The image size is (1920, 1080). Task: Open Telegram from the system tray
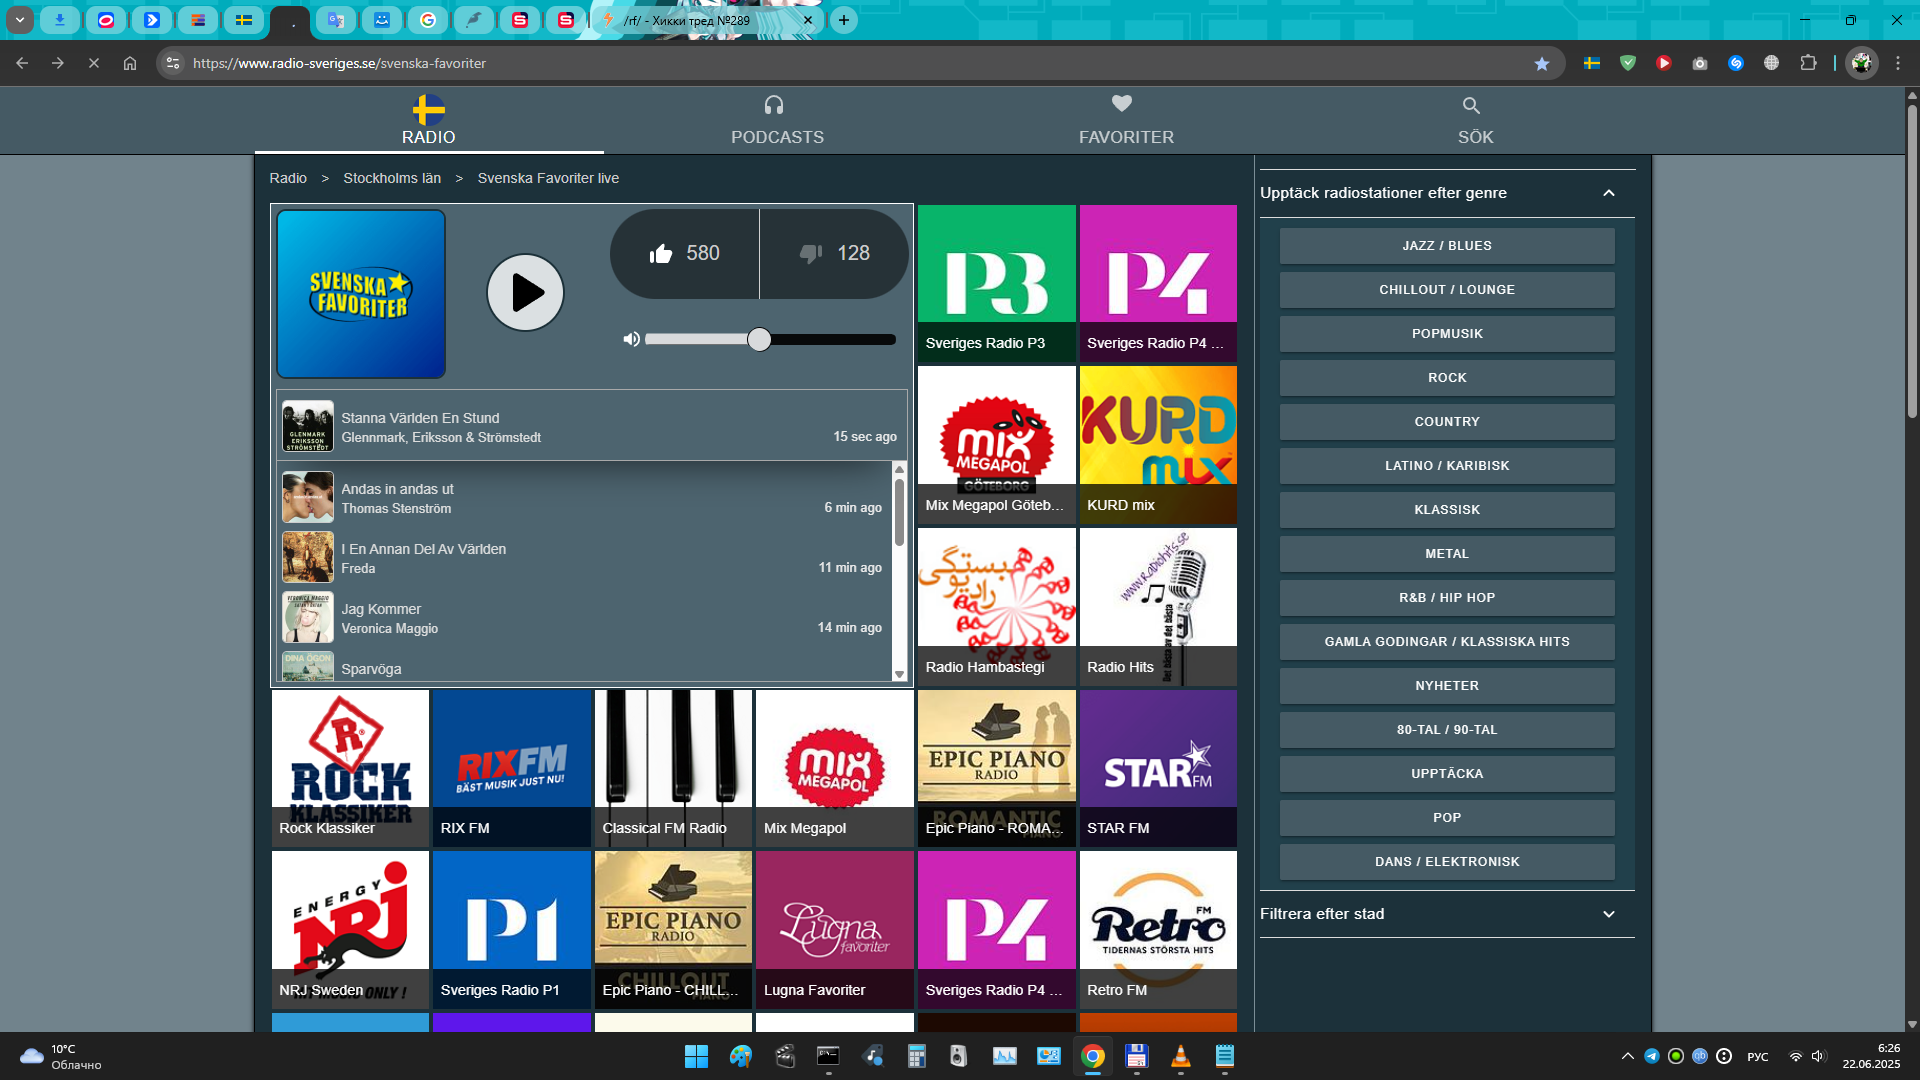[x=1652, y=1056]
